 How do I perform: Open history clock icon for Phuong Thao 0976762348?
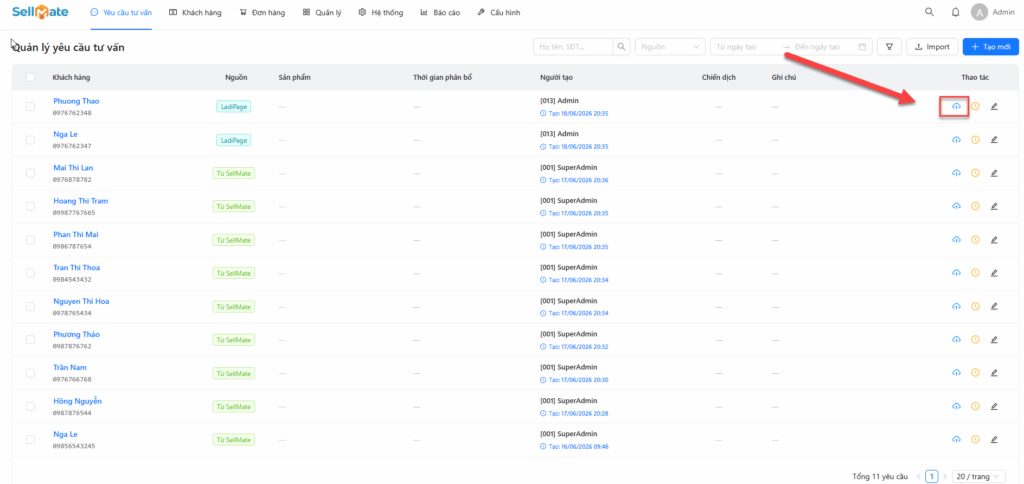(x=975, y=106)
